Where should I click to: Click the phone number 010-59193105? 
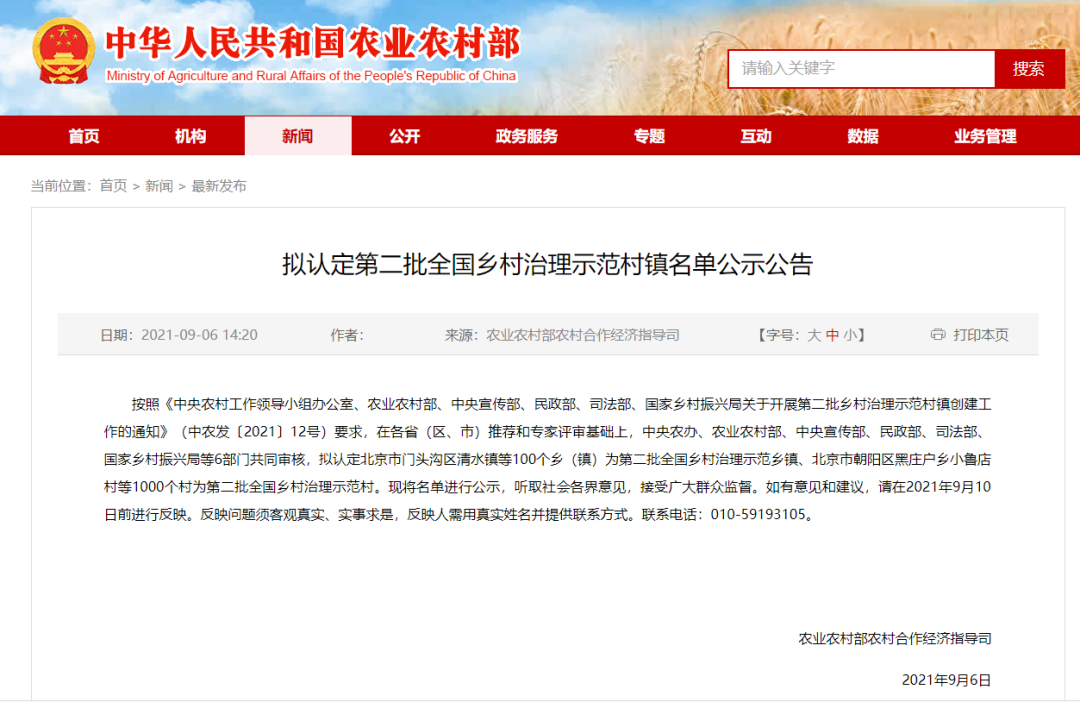(x=758, y=514)
